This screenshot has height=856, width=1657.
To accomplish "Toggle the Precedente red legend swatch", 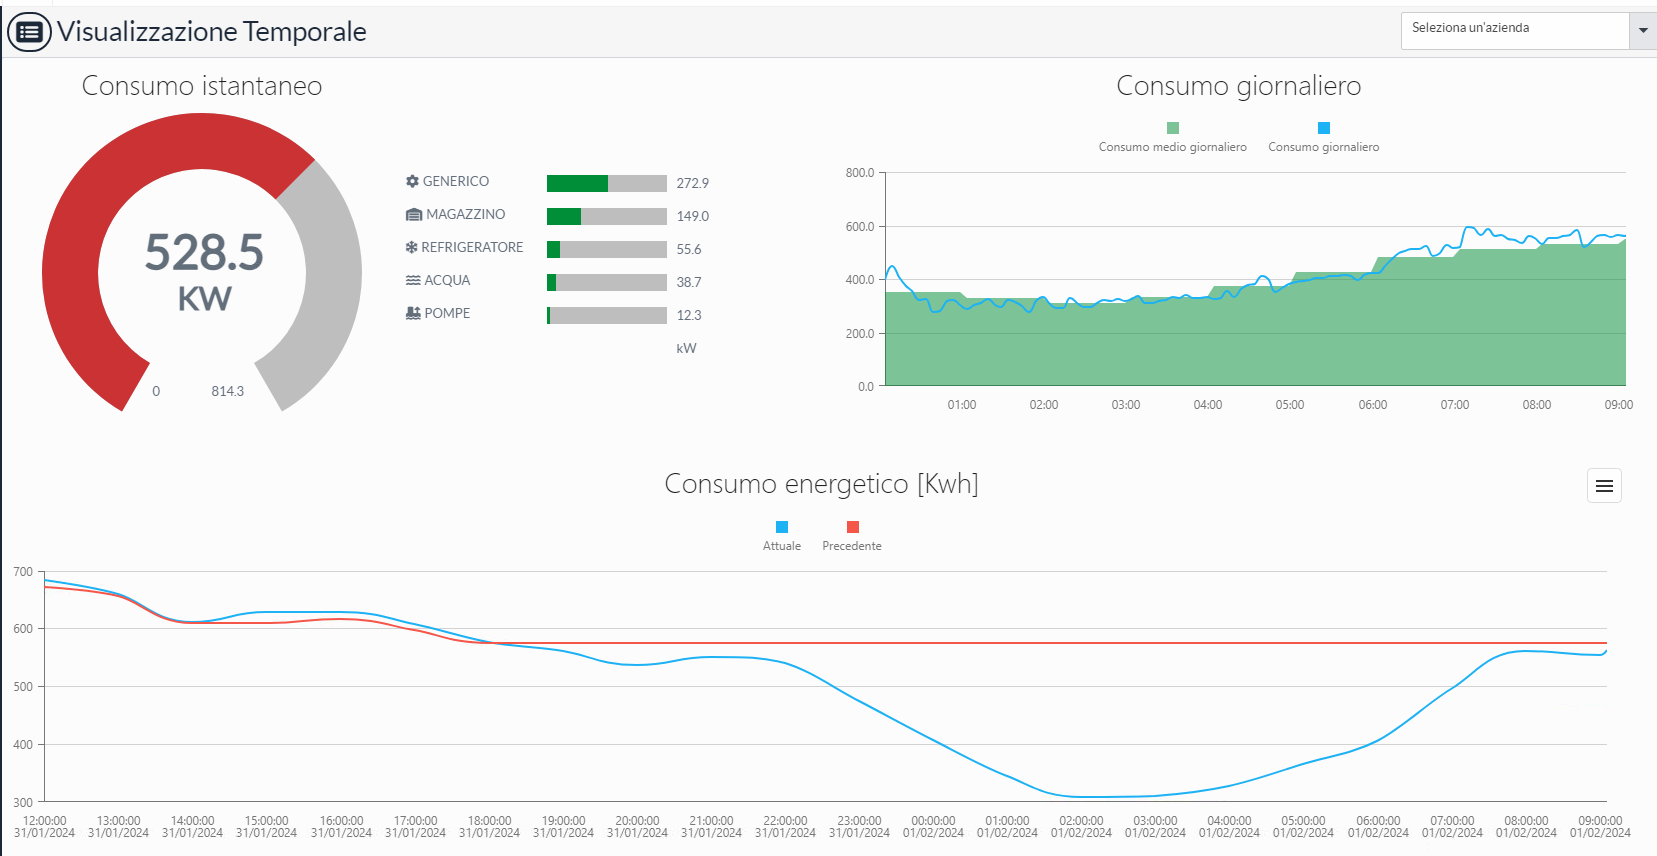I will 853,527.
